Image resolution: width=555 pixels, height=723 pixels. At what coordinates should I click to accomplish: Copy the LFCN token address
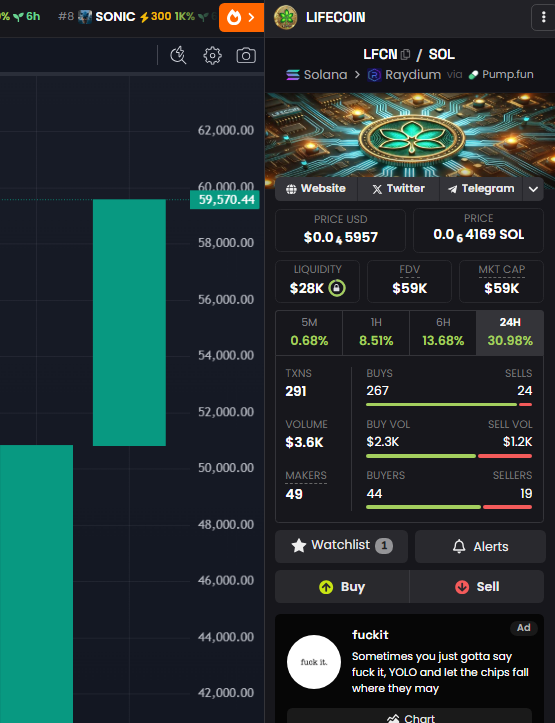coord(405,54)
